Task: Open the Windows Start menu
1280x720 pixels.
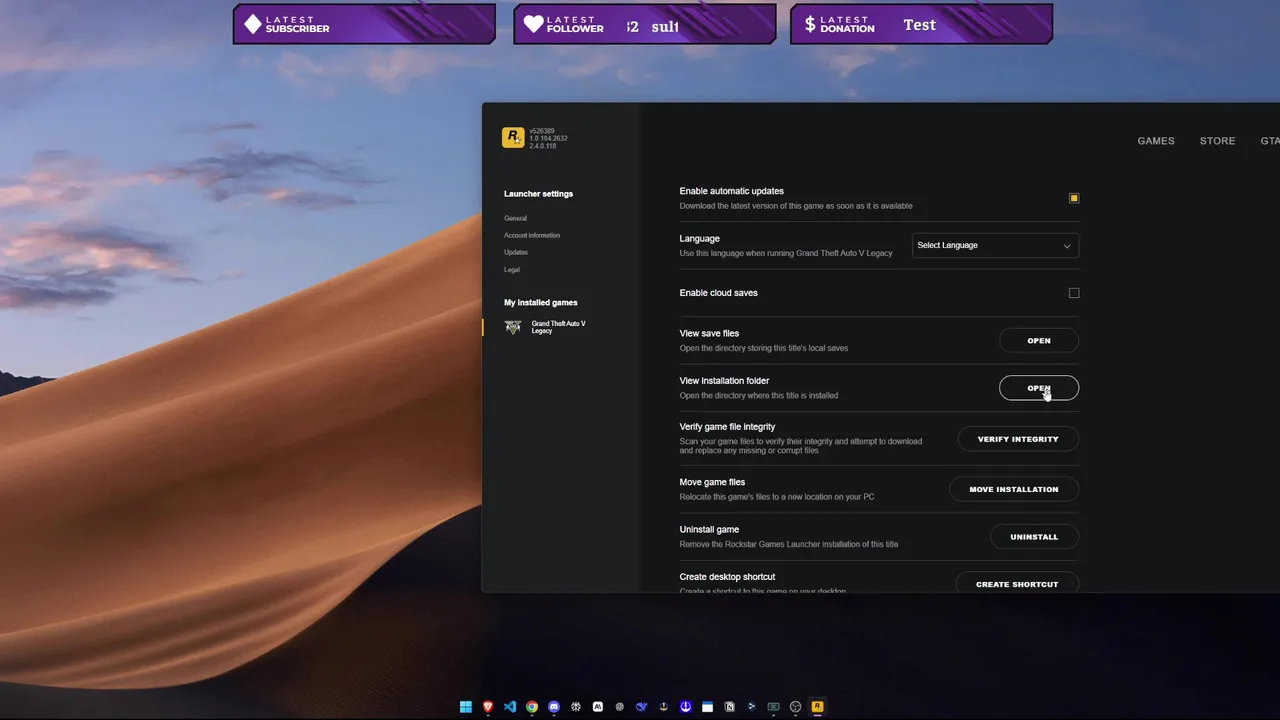Action: click(466, 707)
